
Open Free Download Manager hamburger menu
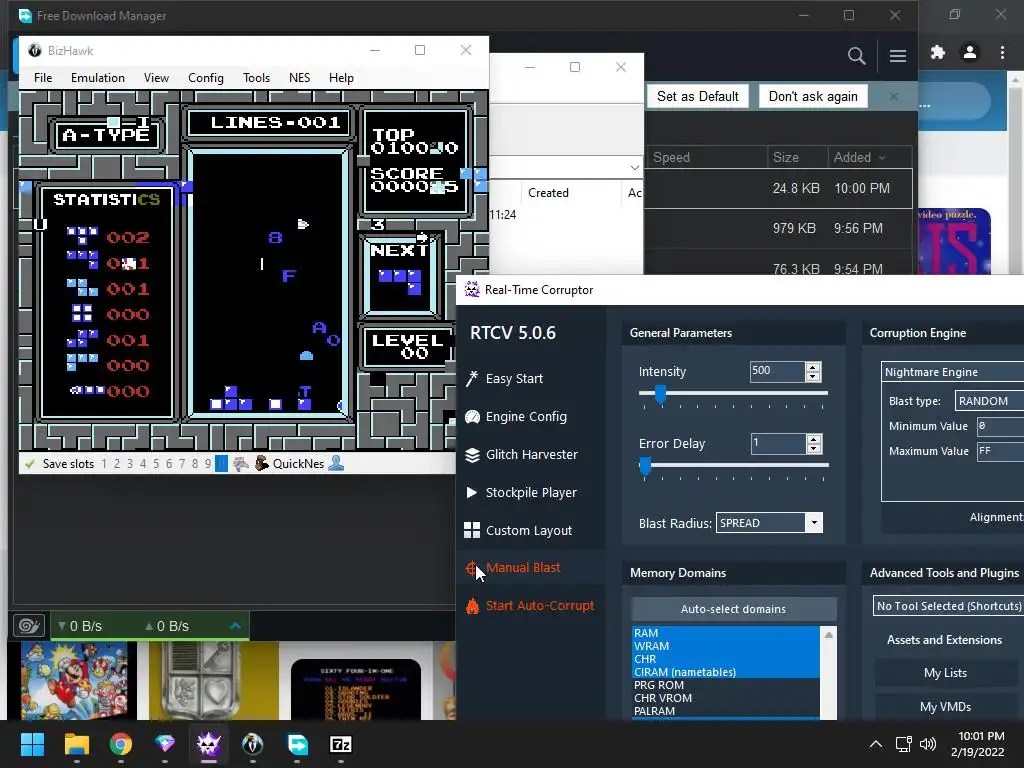tap(898, 56)
